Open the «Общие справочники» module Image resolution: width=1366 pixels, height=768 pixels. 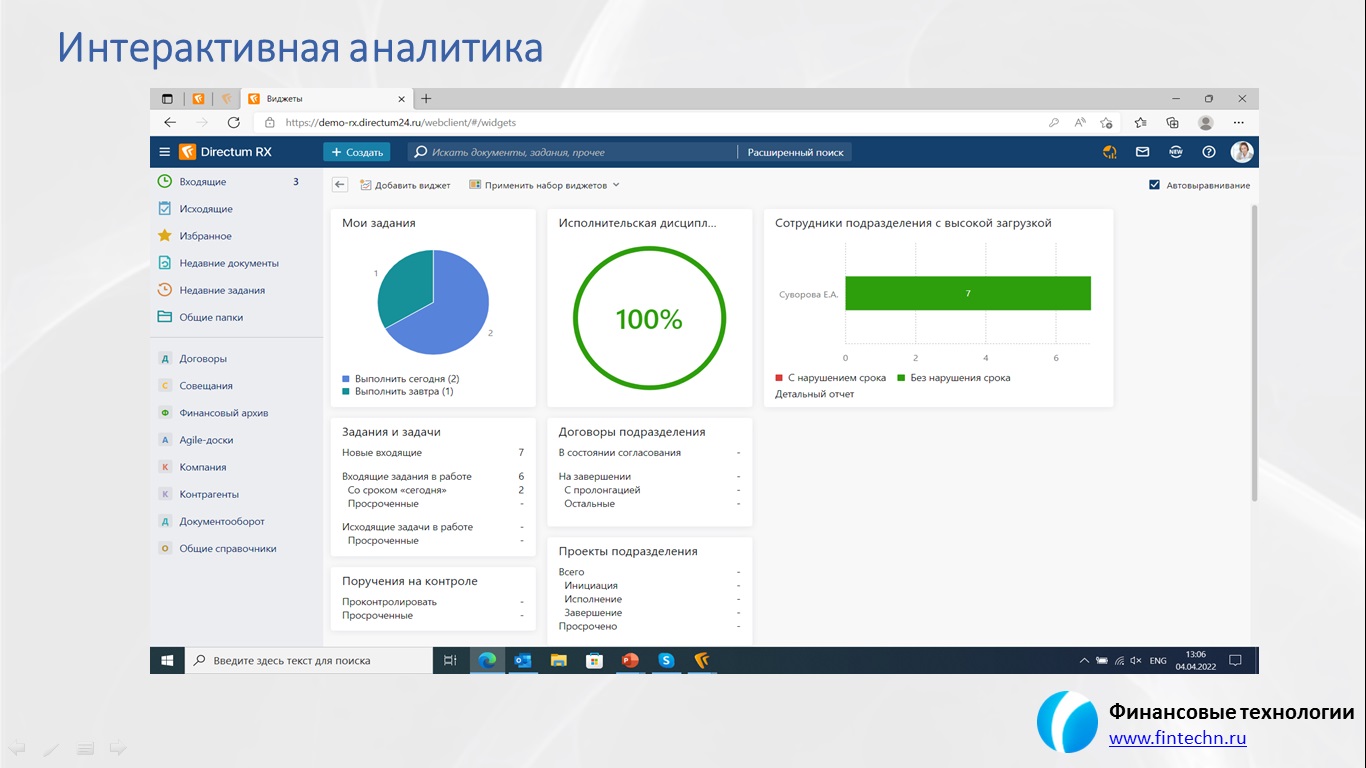point(228,548)
